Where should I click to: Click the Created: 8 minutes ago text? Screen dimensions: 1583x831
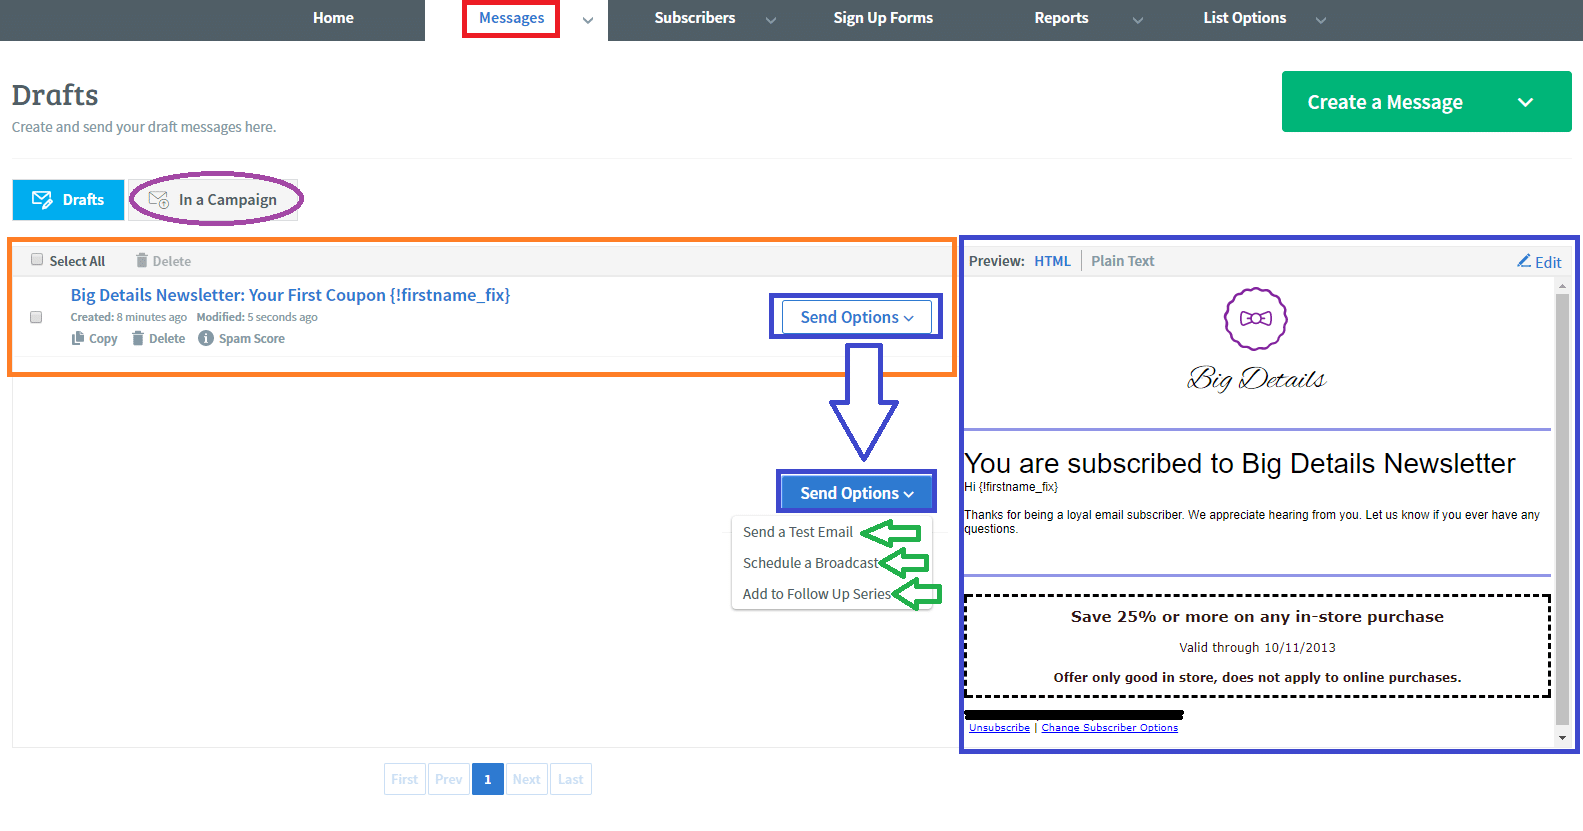pyautogui.click(x=128, y=317)
